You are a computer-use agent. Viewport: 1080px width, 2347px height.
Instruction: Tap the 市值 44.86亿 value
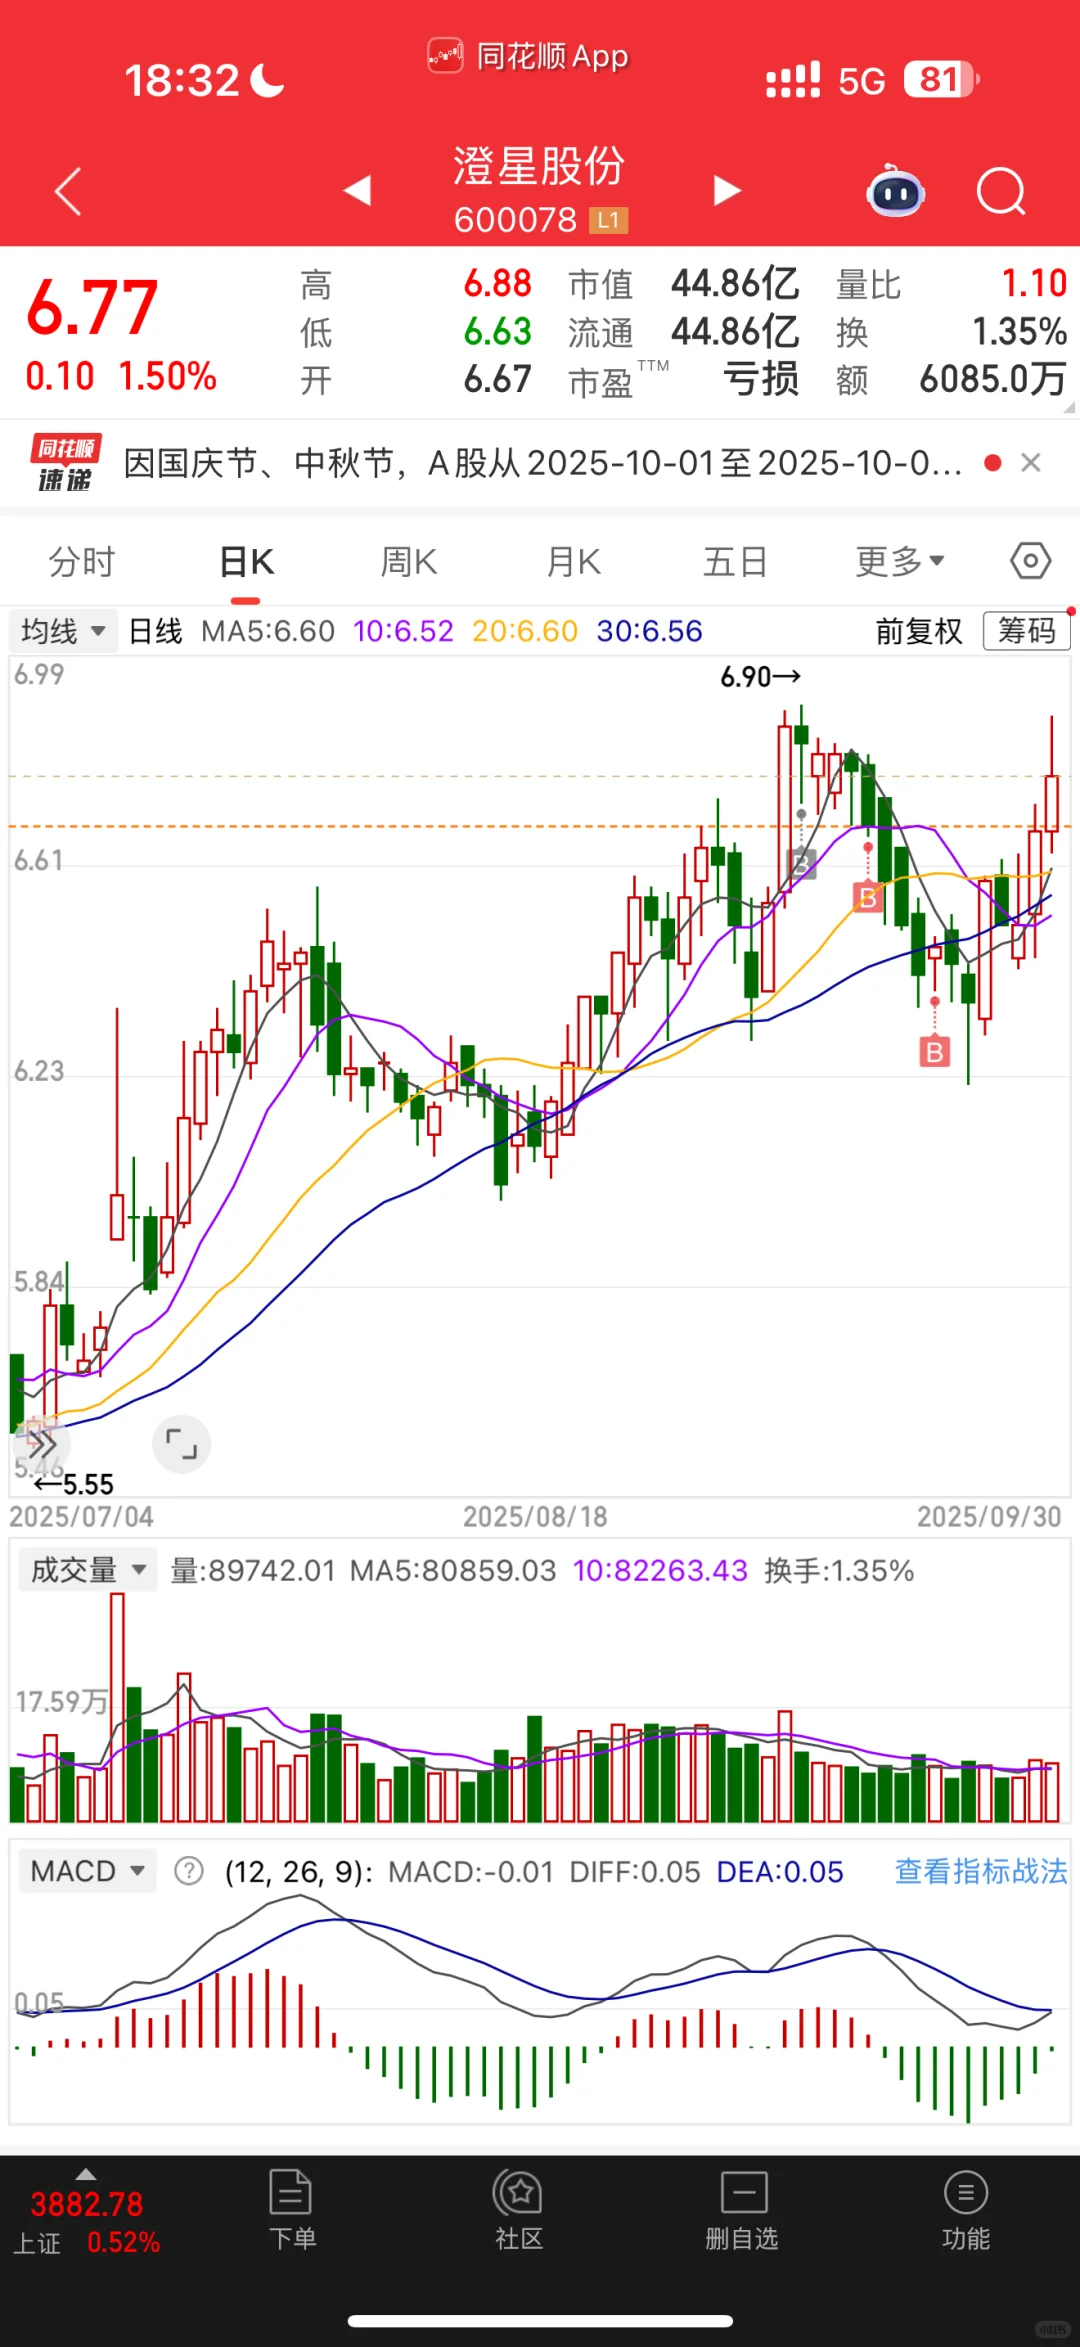735,284
